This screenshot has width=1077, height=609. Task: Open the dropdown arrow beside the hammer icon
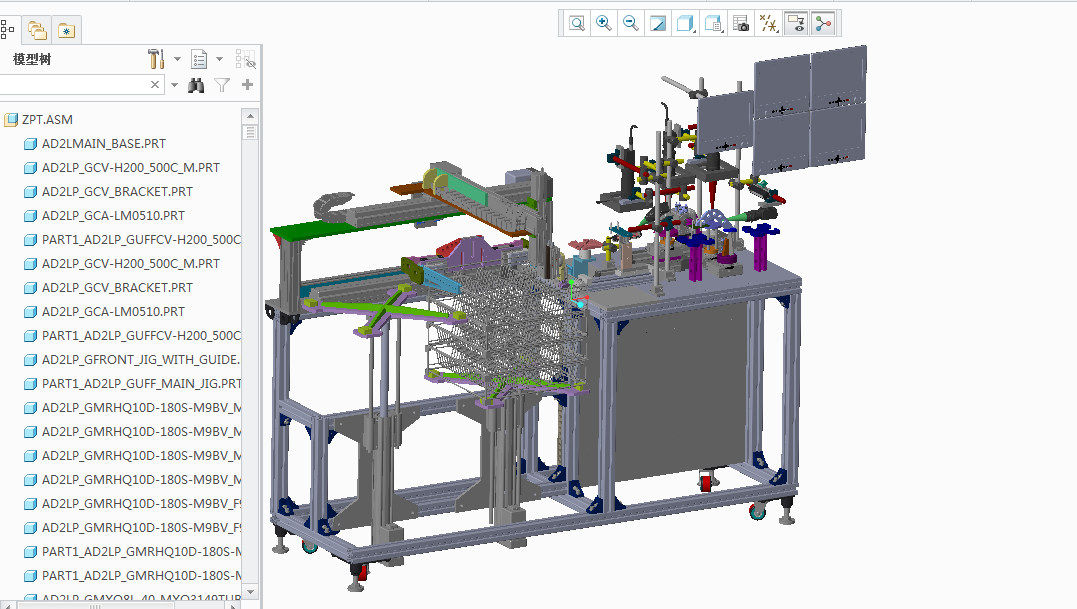click(x=177, y=59)
